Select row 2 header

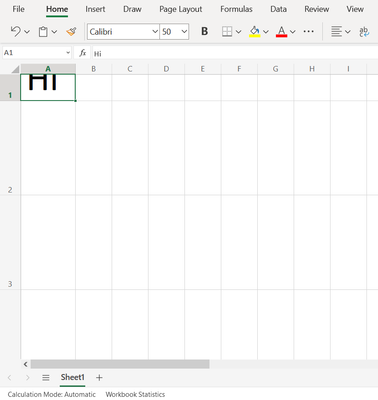[10, 148]
